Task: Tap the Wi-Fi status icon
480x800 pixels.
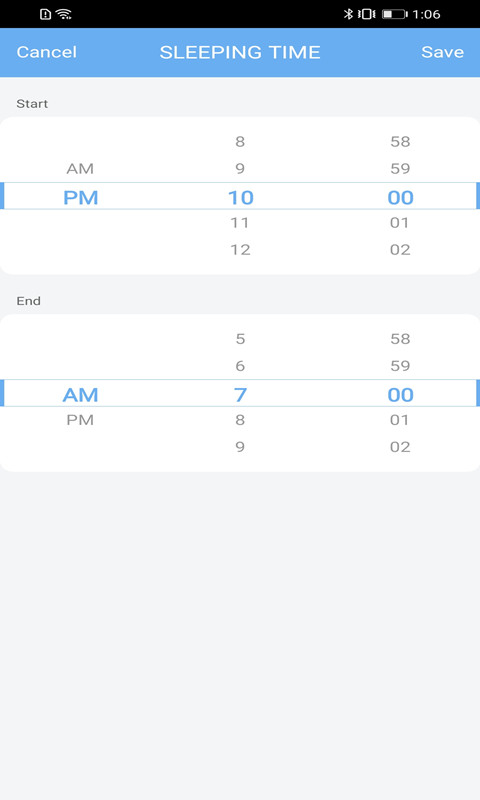Action: coord(64,14)
